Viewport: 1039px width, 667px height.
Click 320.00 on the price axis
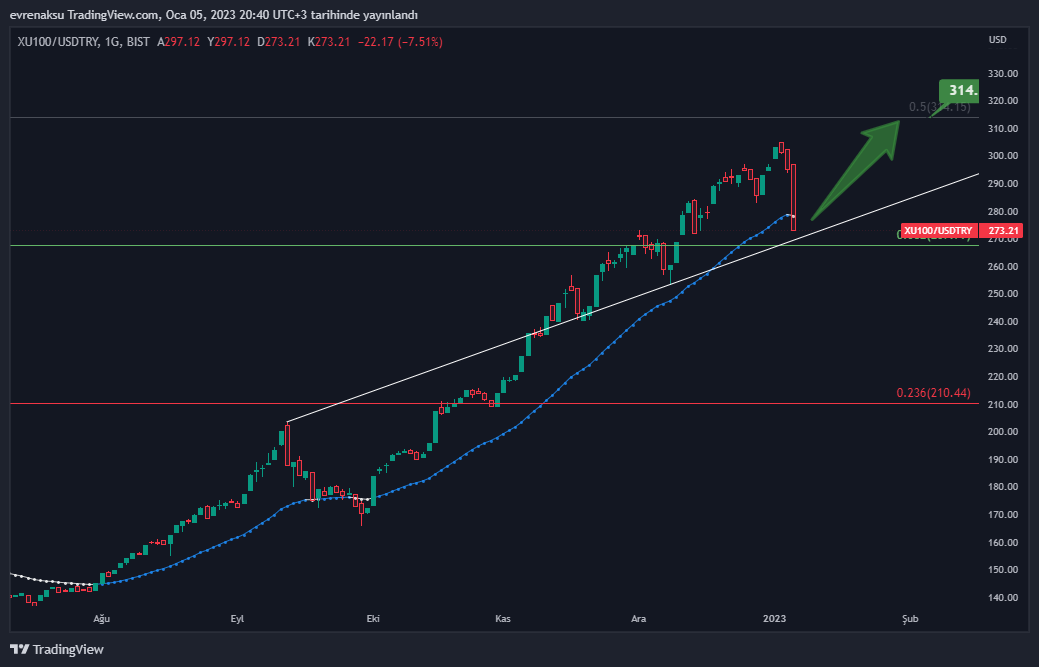1003,101
